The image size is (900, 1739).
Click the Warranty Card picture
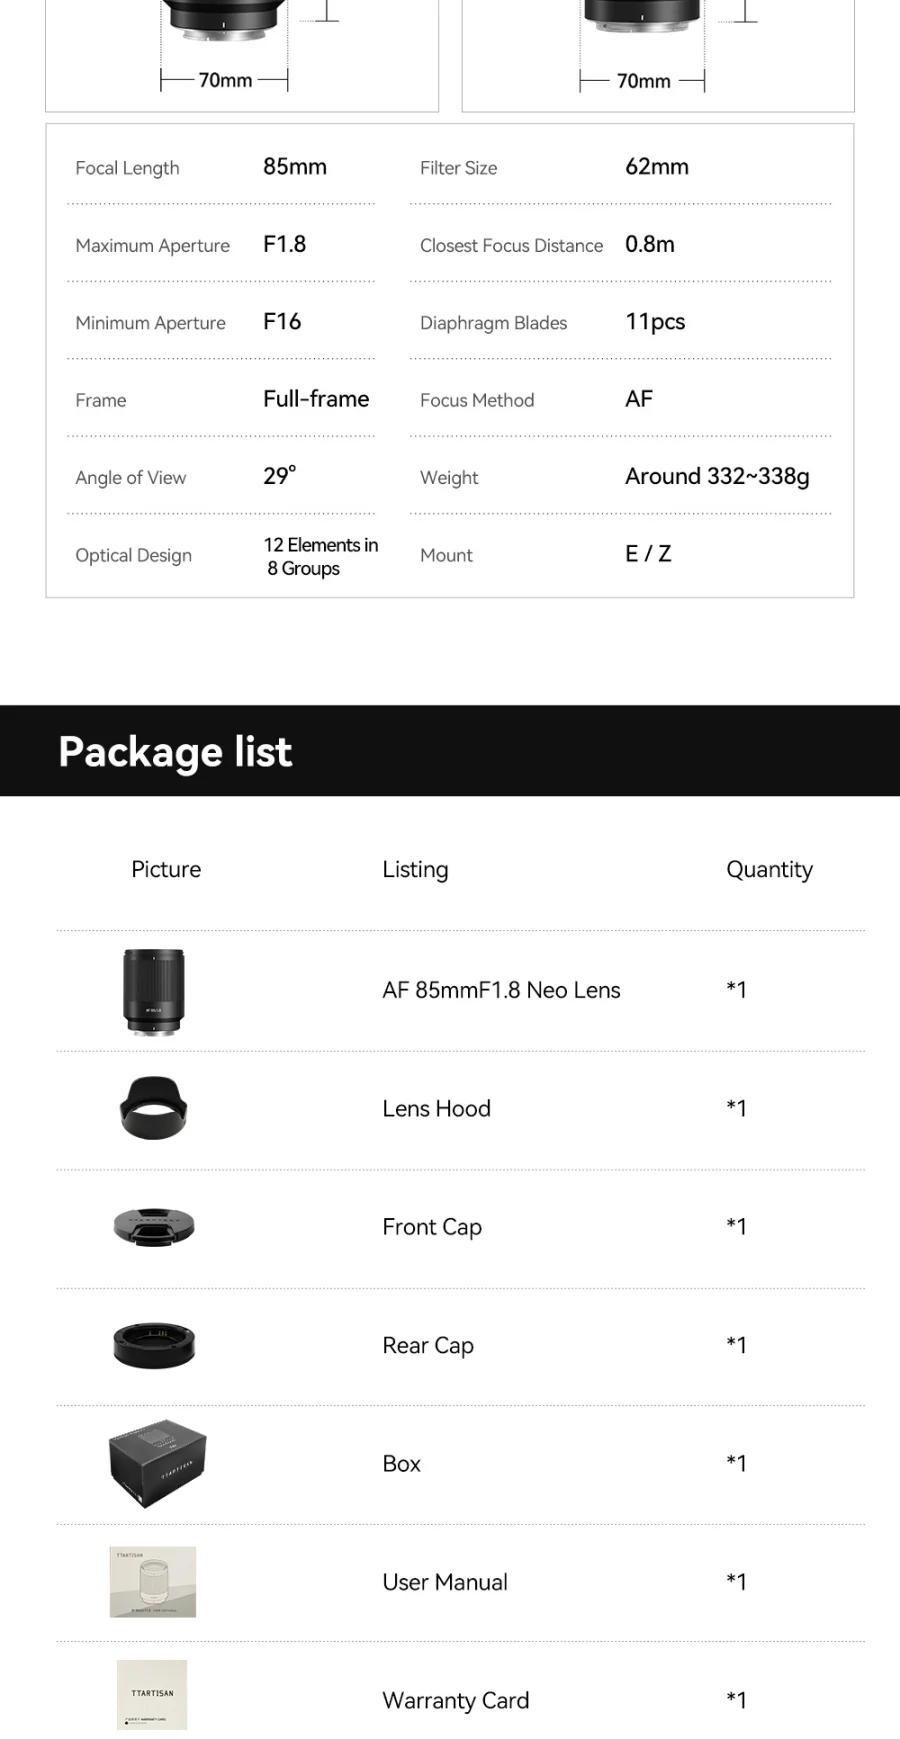pos(152,1695)
